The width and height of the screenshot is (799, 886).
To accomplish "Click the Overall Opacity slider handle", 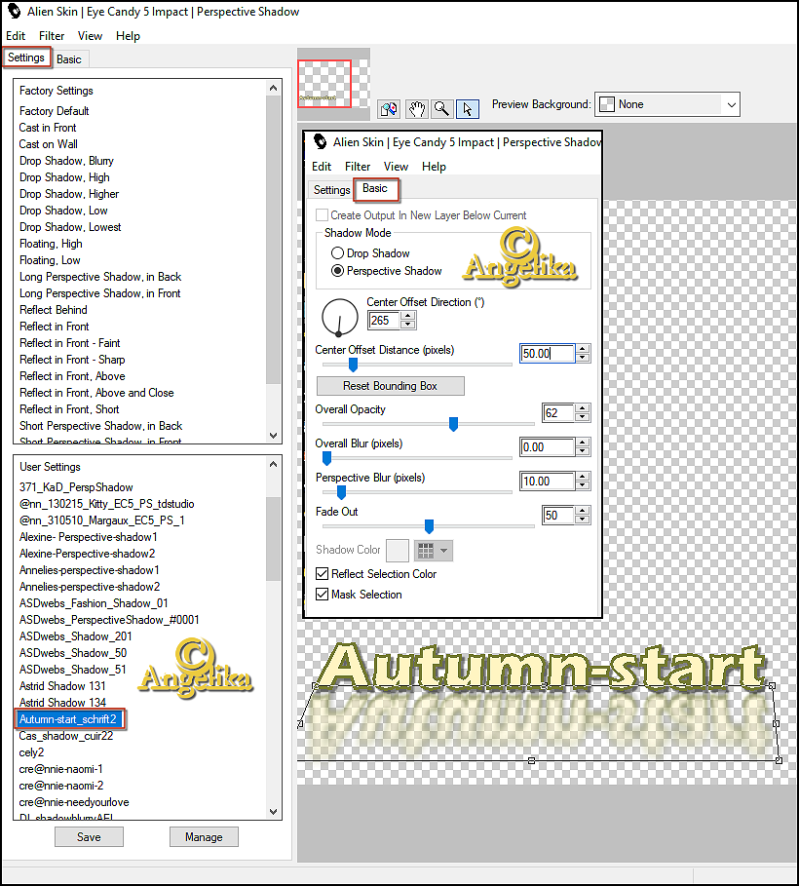I will point(453,424).
